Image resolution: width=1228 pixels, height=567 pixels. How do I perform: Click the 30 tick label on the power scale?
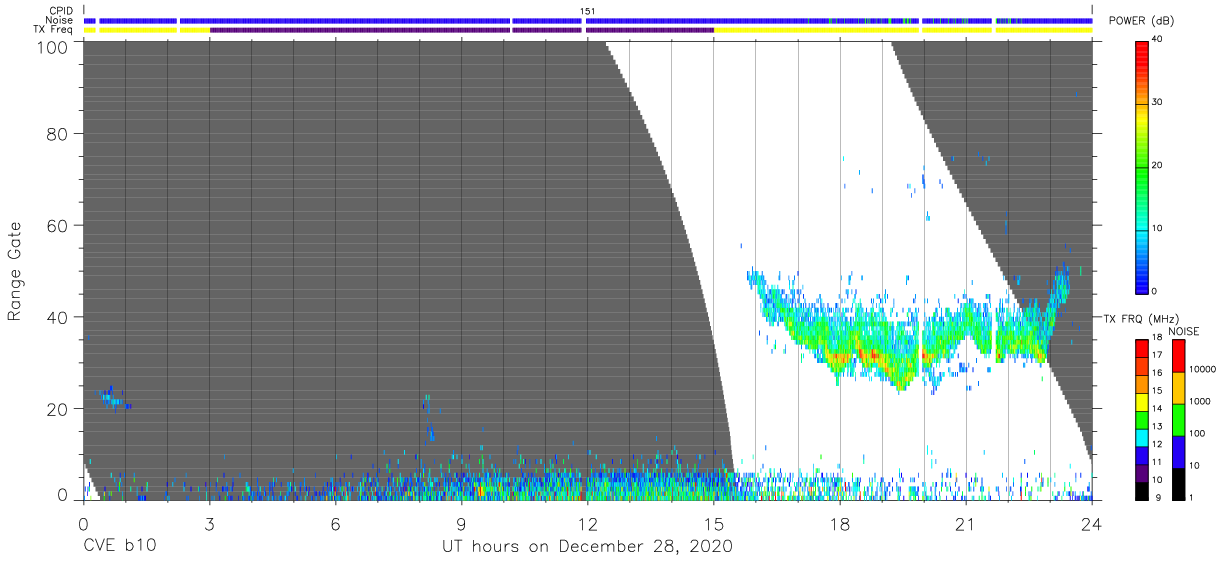click(x=1158, y=103)
